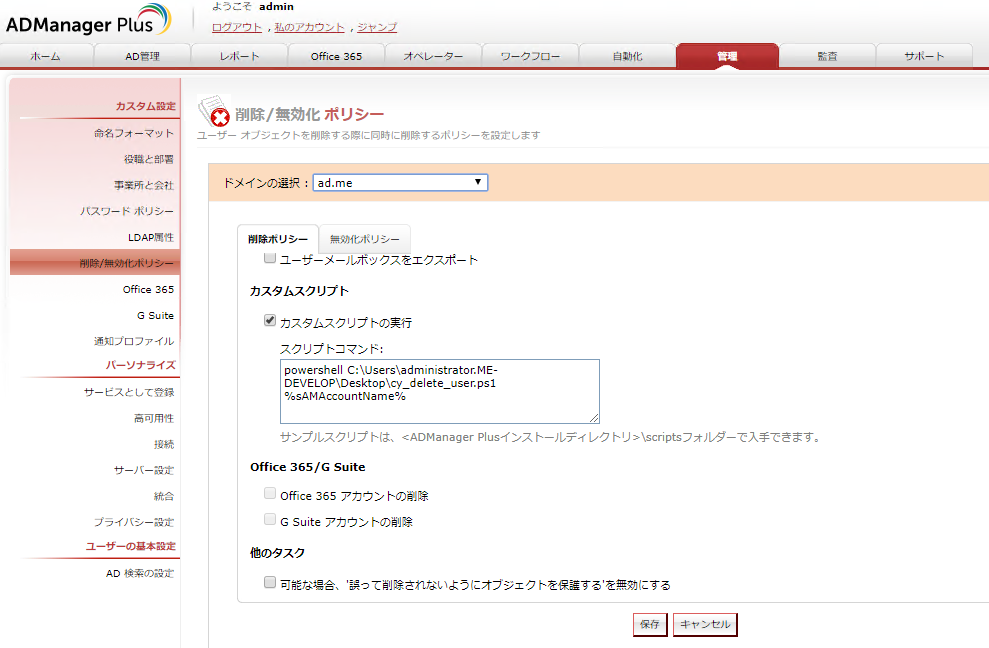This screenshot has height=648, width=989.
Task: Open 高可用性 in the sidebar
Action: (154, 418)
